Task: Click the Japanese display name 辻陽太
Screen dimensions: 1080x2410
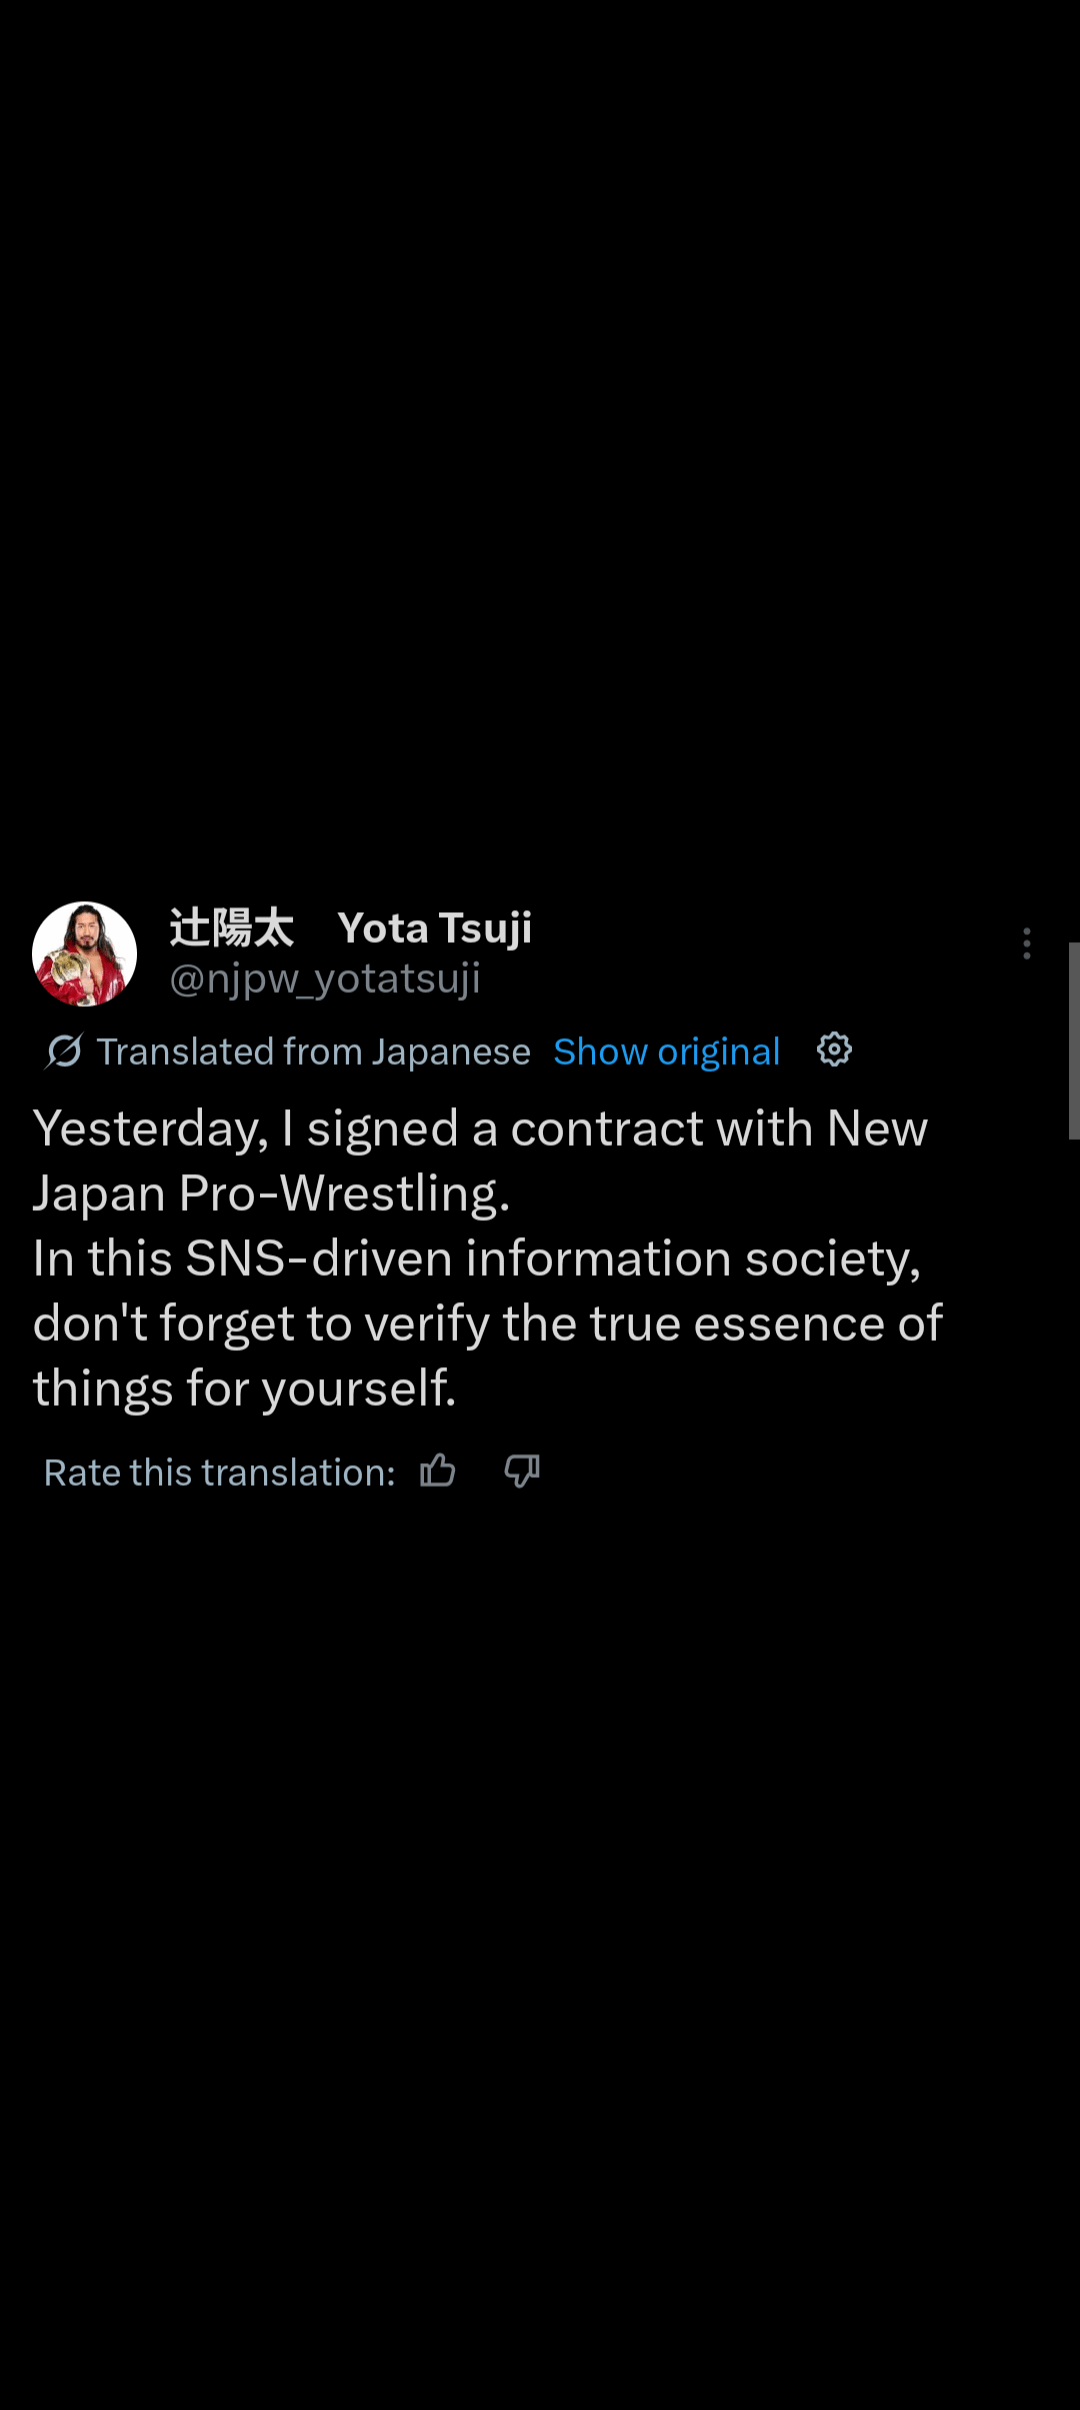Action: [231, 928]
